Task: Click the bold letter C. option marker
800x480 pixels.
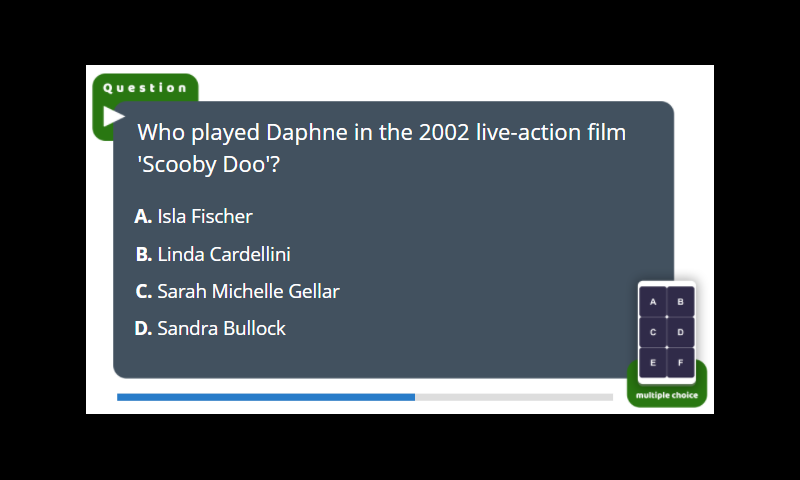Action: (x=143, y=291)
